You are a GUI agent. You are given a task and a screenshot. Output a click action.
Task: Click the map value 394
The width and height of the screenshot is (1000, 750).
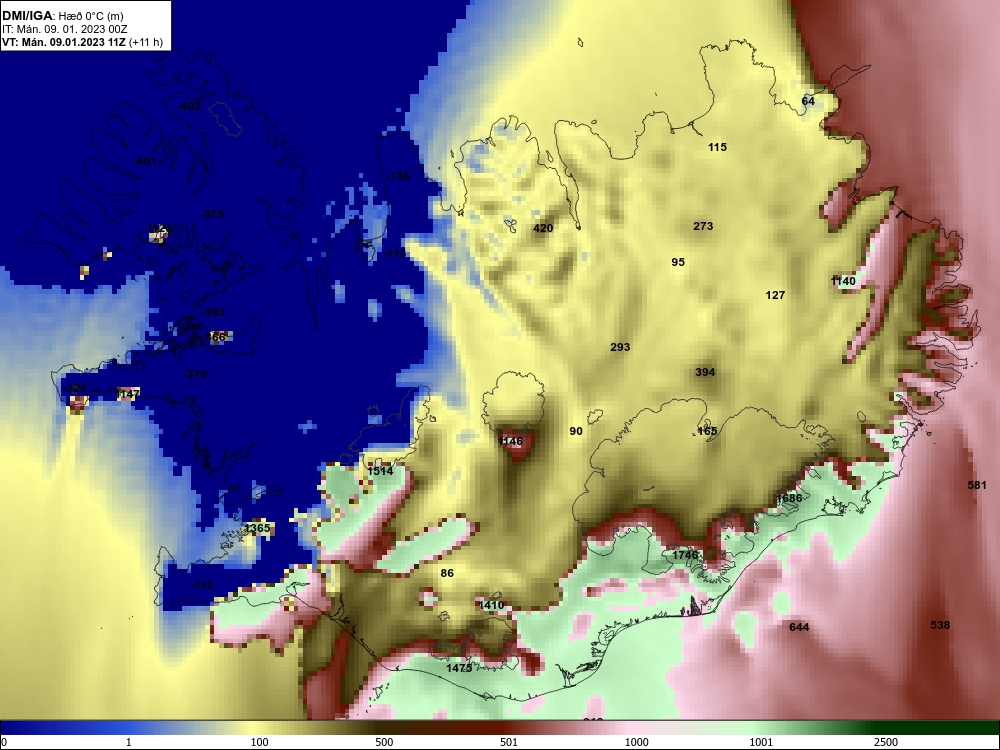(x=705, y=372)
